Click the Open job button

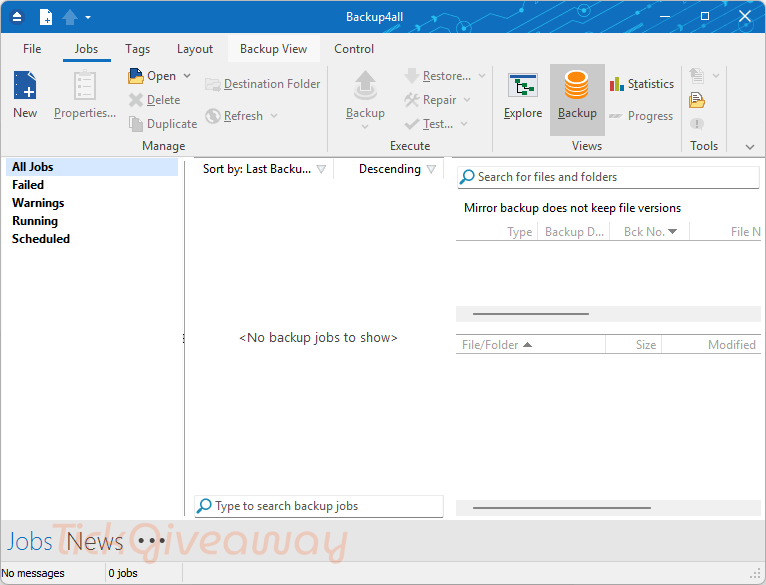tap(152, 76)
